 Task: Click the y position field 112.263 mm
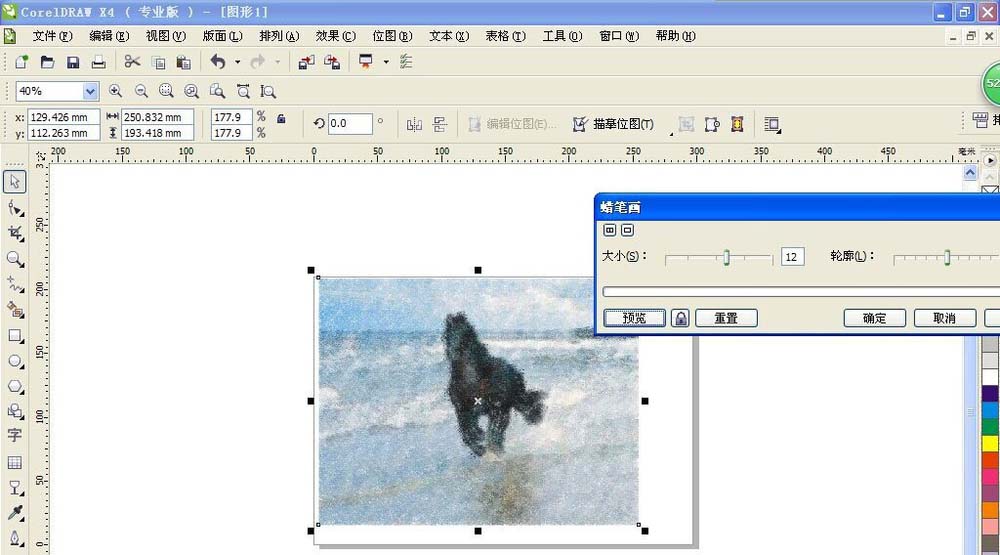click(64, 133)
